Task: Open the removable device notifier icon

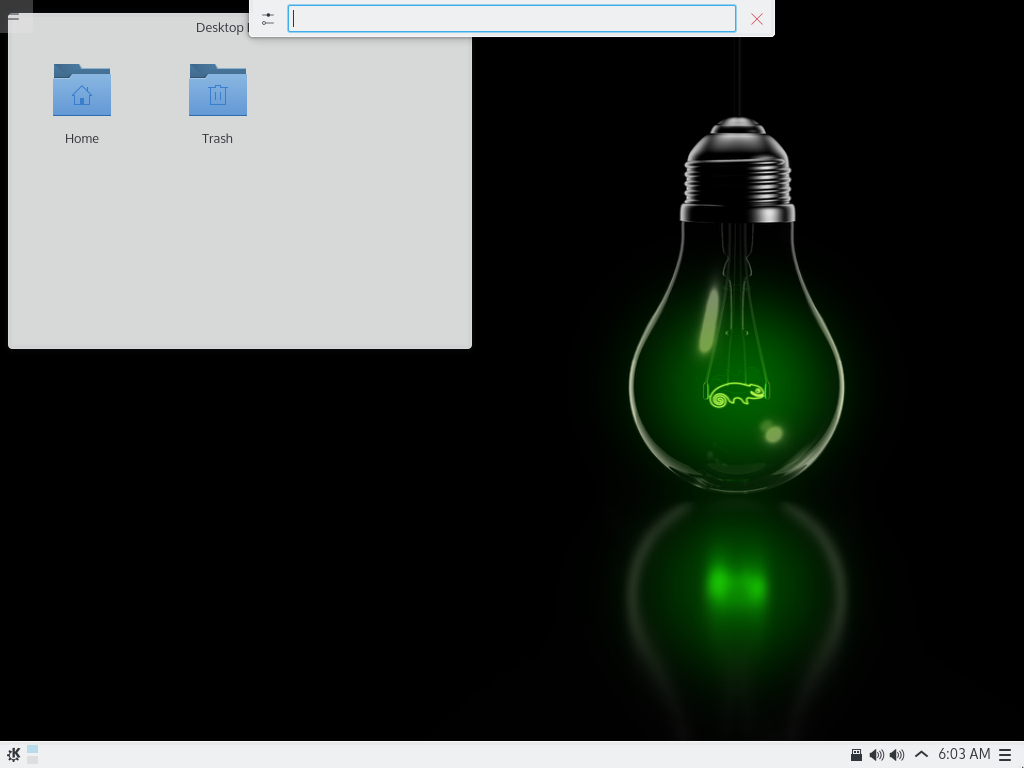Action: pos(856,755)
